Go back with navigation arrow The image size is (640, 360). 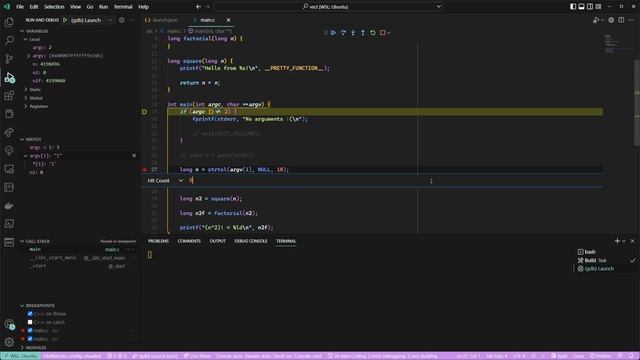pos(198,7)
